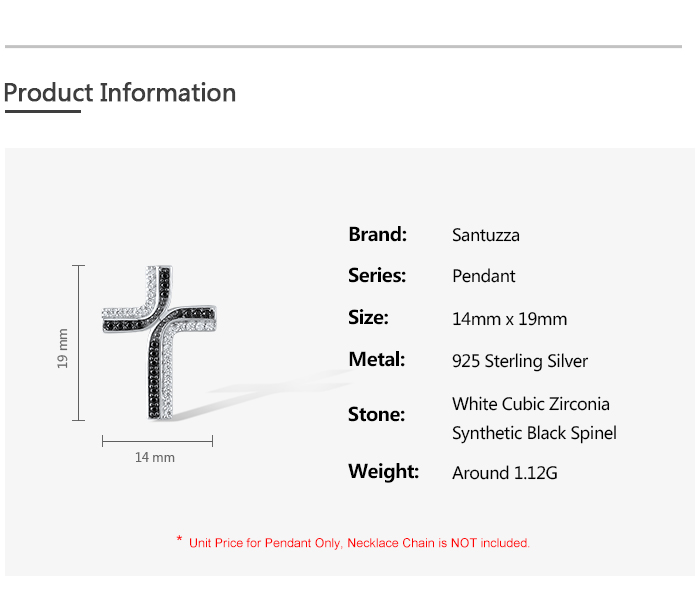The width and height of the screenshot is (700, 615).
Task: Click the dark underline beneath Product Information
Action: 42,111
